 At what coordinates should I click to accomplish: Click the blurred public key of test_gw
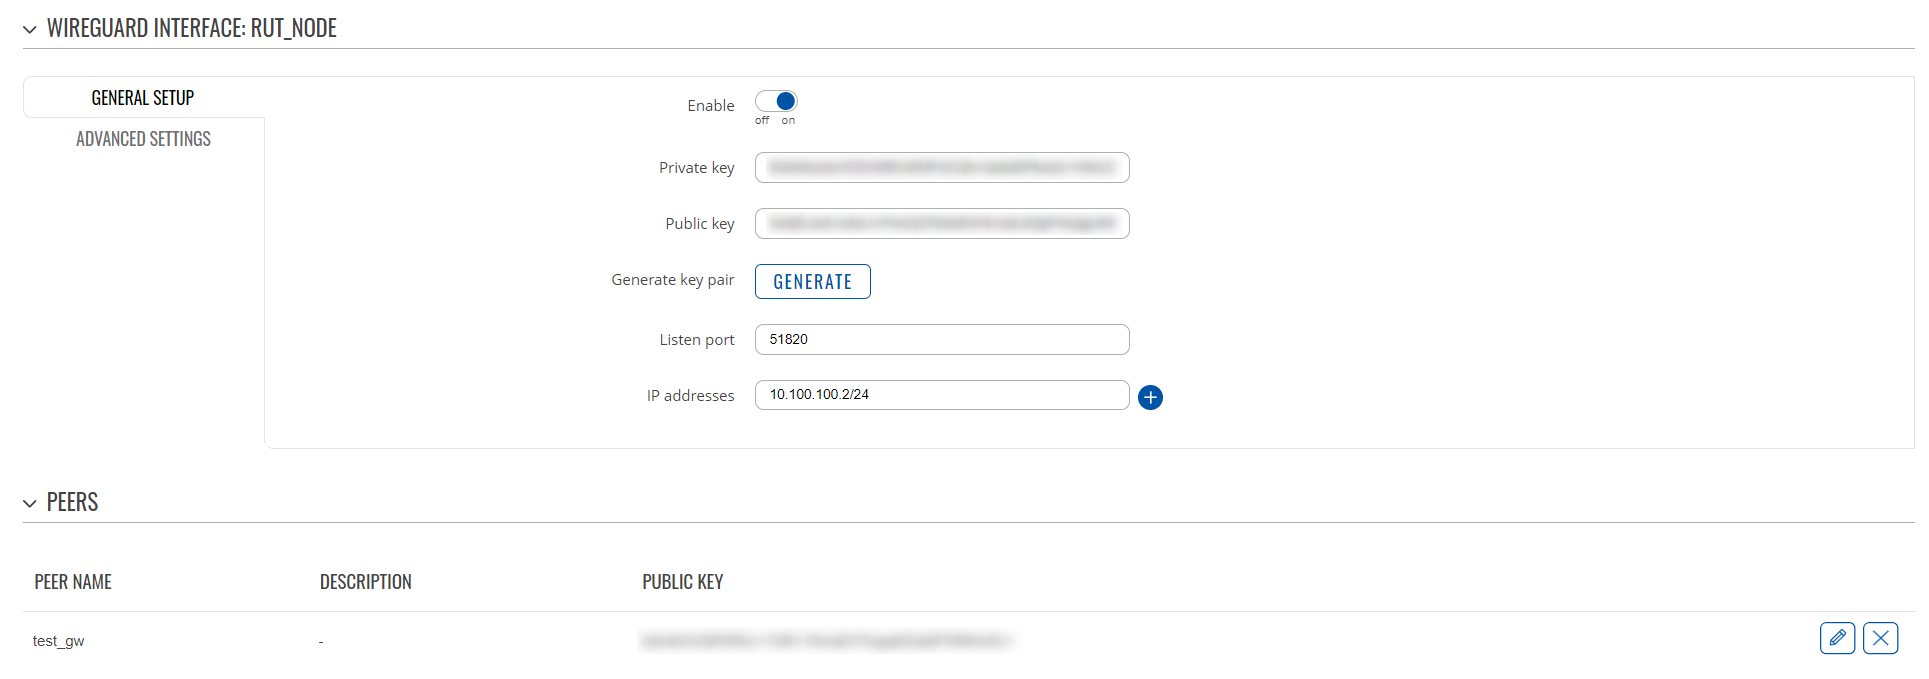(827, 640)
